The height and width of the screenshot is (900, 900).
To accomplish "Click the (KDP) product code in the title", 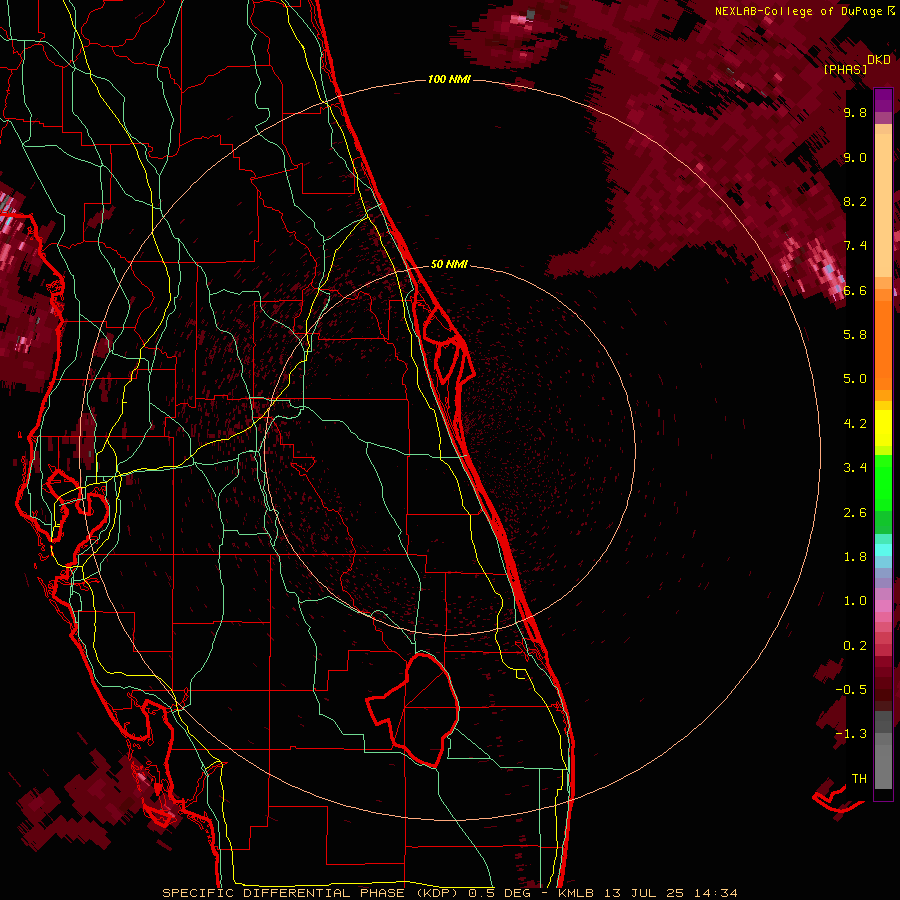I will tap(437, 893).
